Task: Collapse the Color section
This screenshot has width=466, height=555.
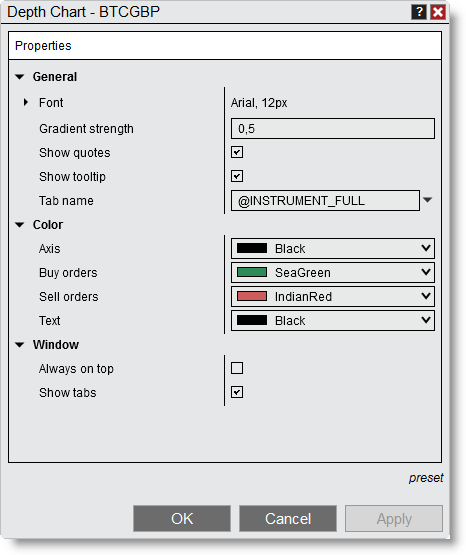Action: coord(20,225)
